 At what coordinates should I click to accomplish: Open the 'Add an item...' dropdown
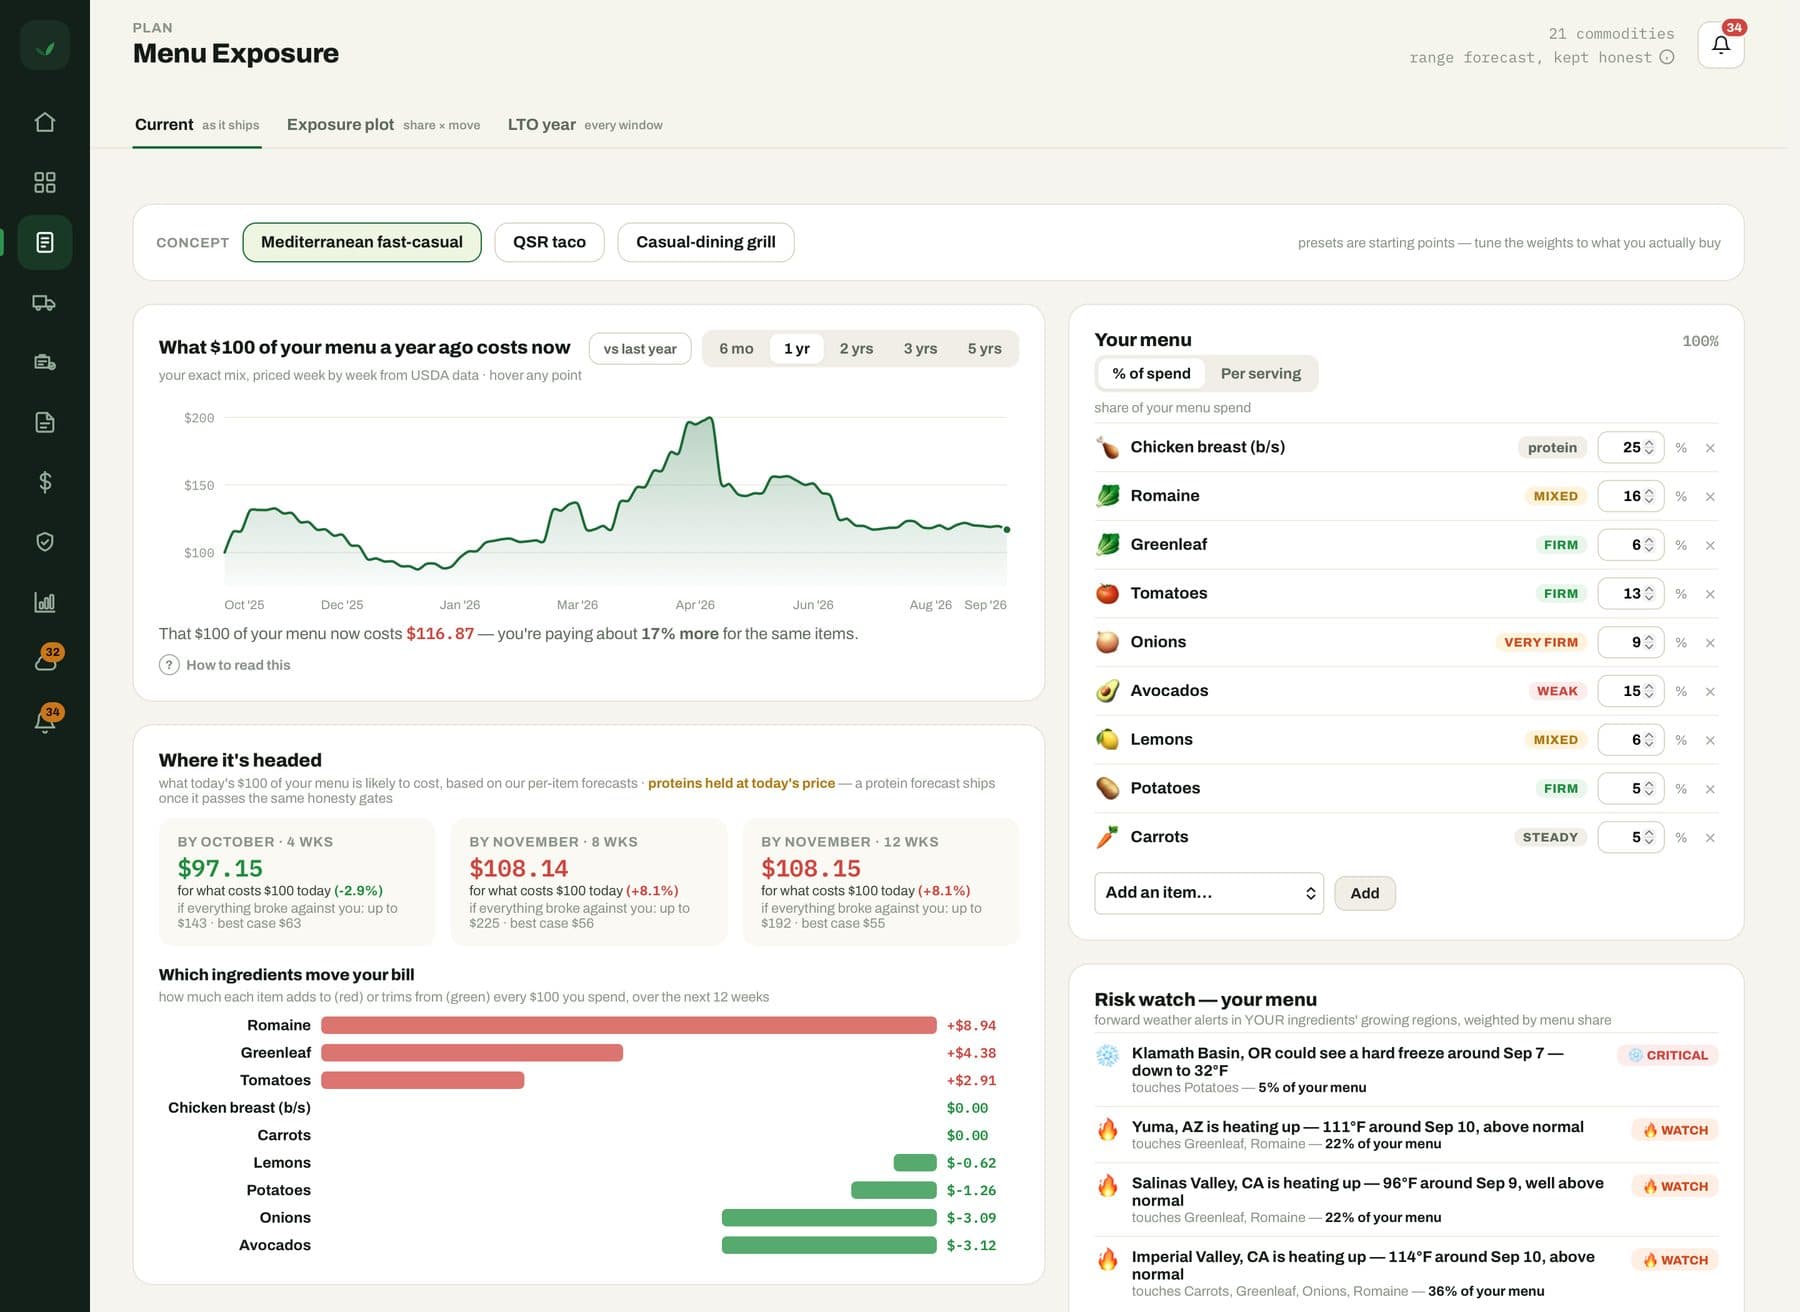point(1209,893)
